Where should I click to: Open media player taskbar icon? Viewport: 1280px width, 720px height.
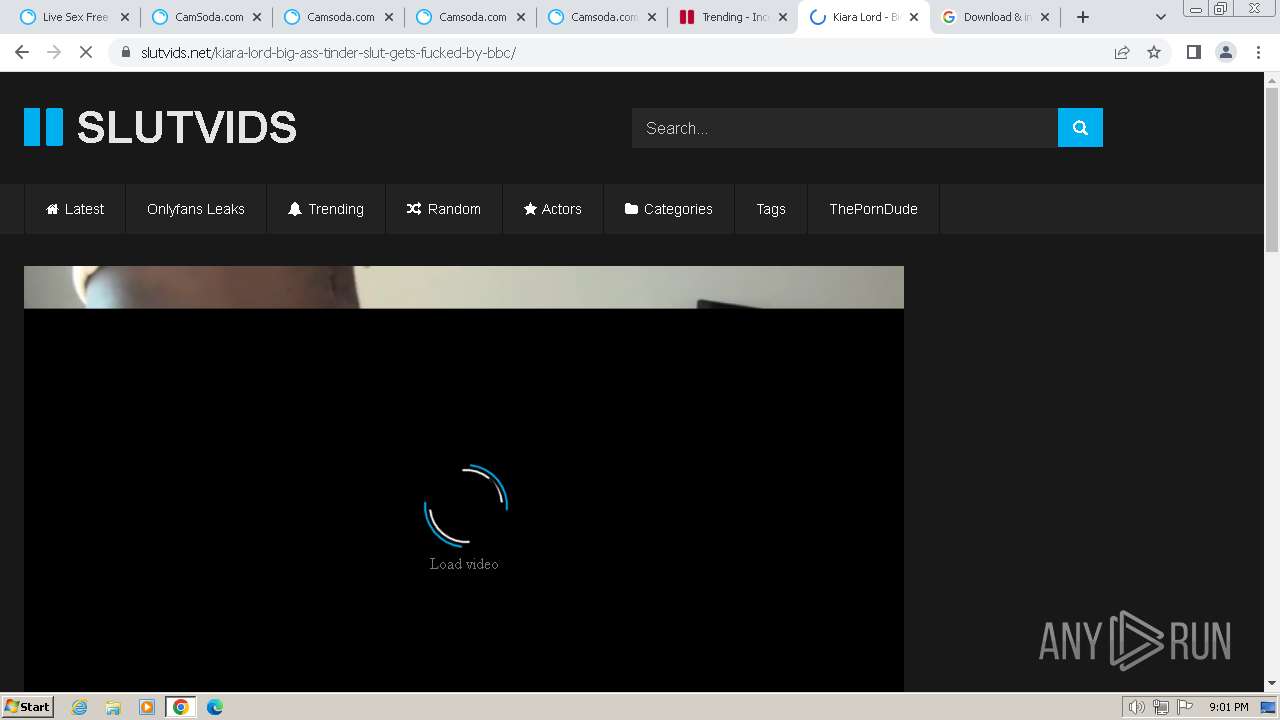pos(147,707)
